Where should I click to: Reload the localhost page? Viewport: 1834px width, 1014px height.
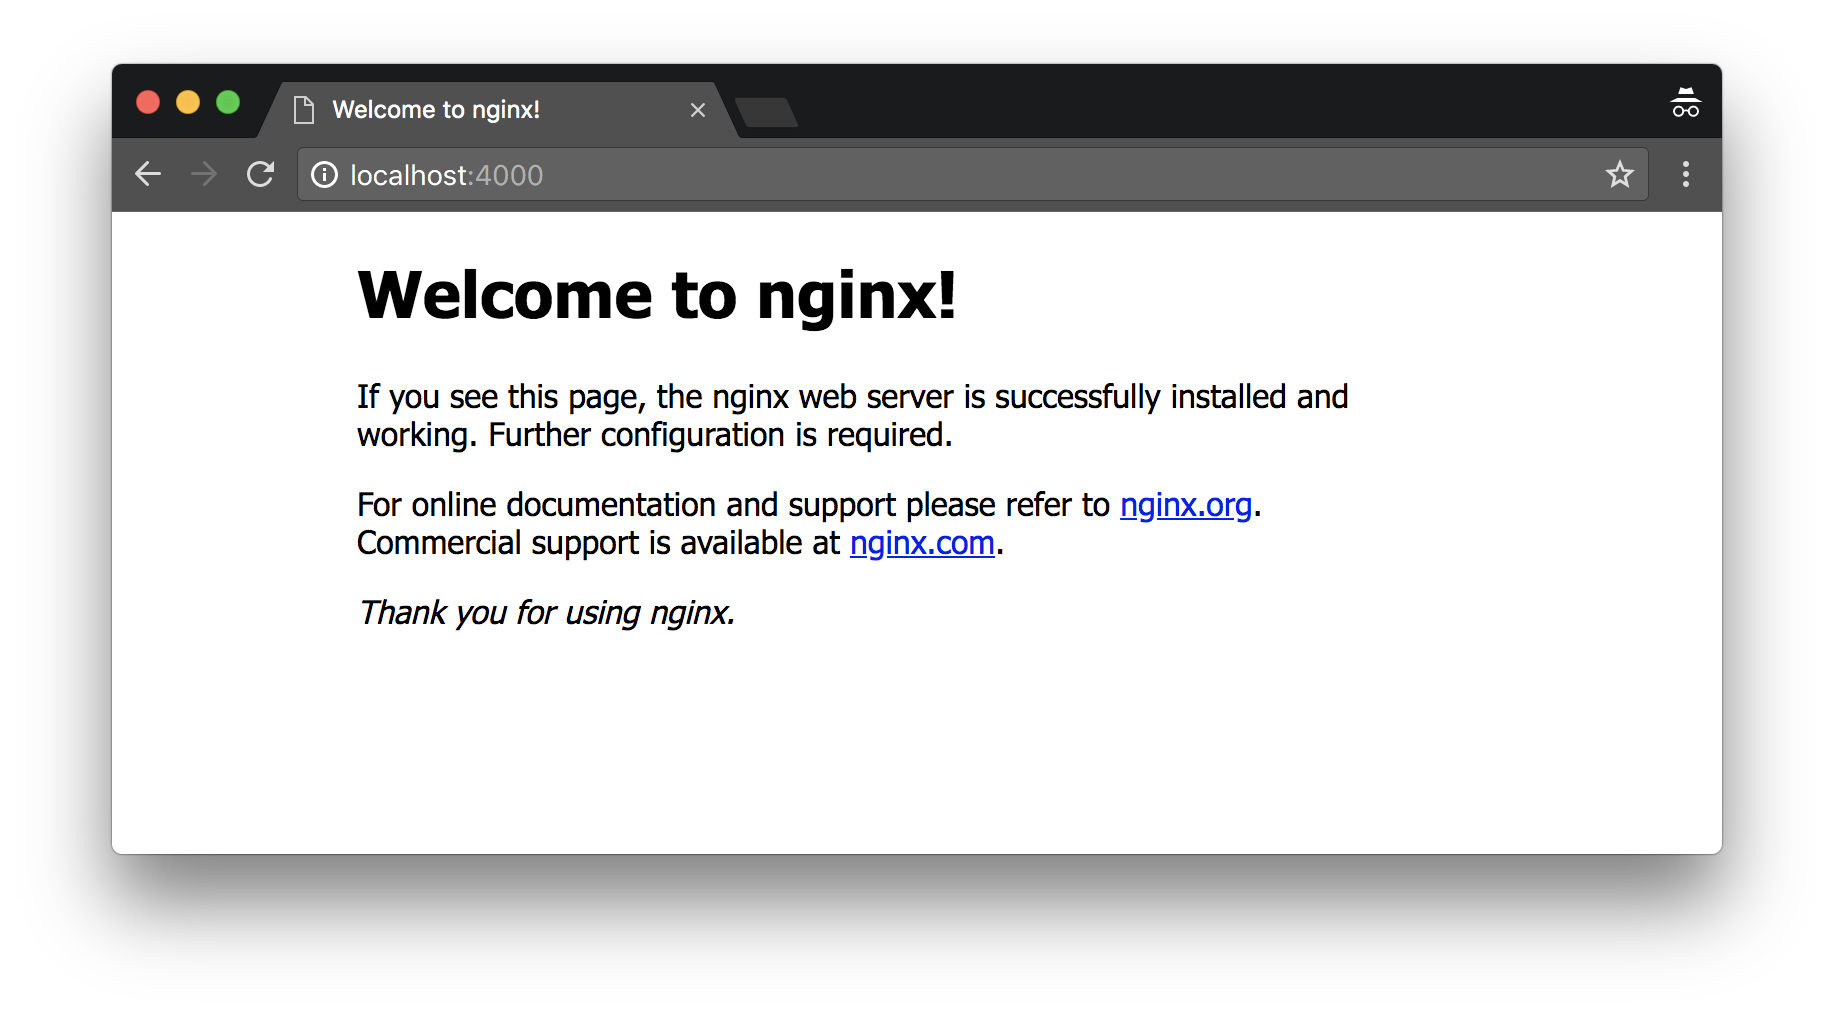(x=260, y=174)
